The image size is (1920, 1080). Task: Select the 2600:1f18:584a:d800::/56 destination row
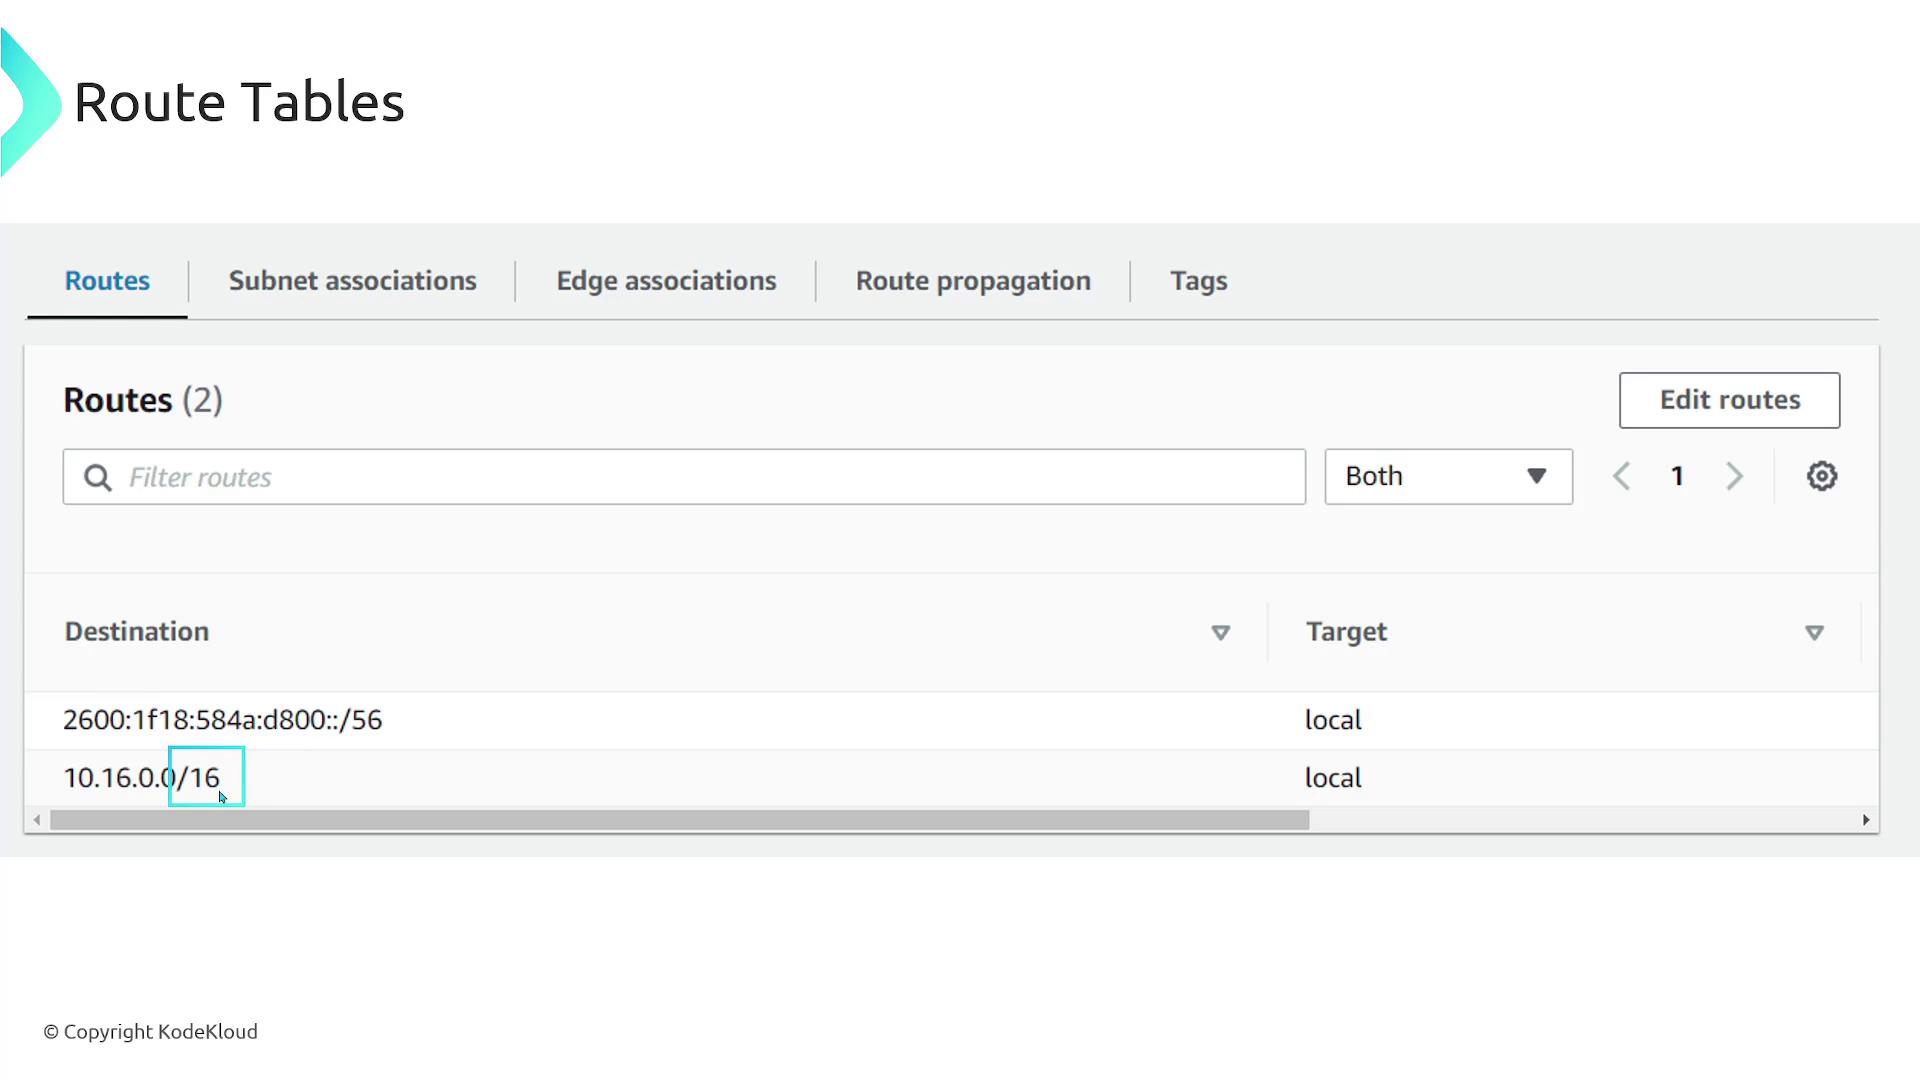pos(222,720)
